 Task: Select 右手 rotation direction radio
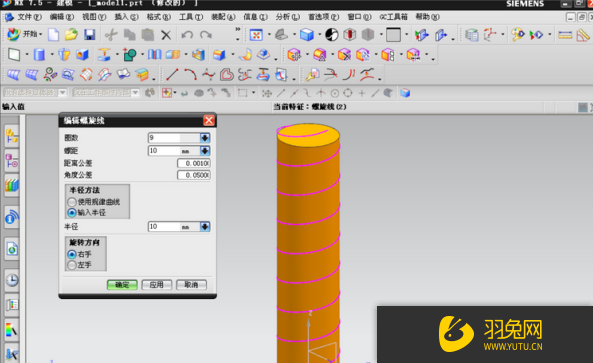(x=71, y=254)
